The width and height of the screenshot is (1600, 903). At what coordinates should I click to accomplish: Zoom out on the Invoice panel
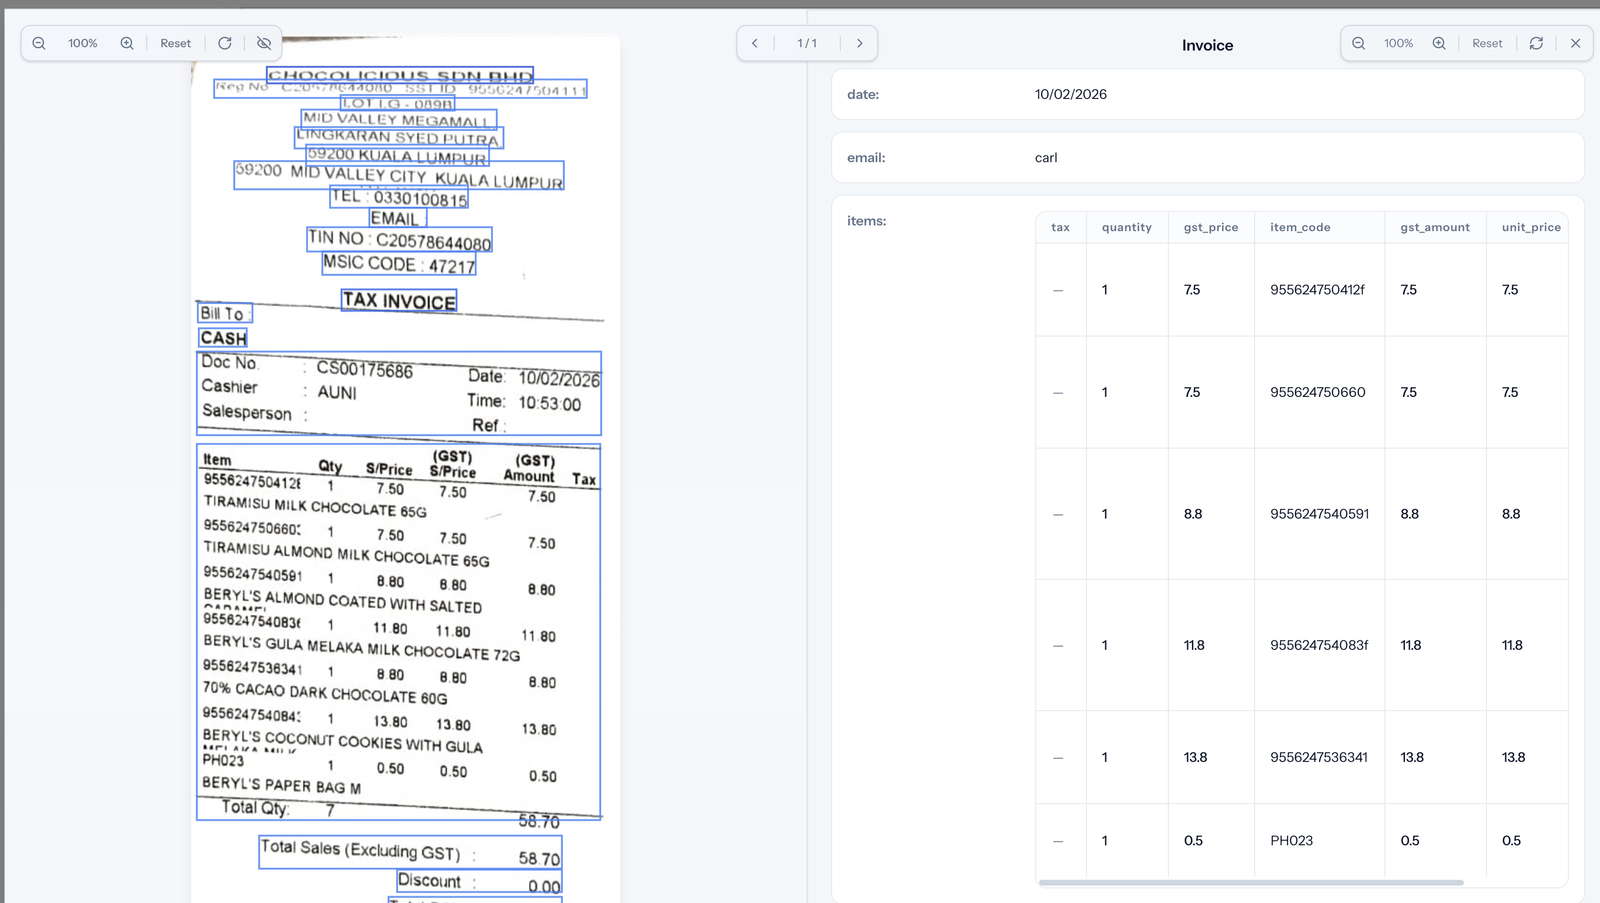point(1358,43)
